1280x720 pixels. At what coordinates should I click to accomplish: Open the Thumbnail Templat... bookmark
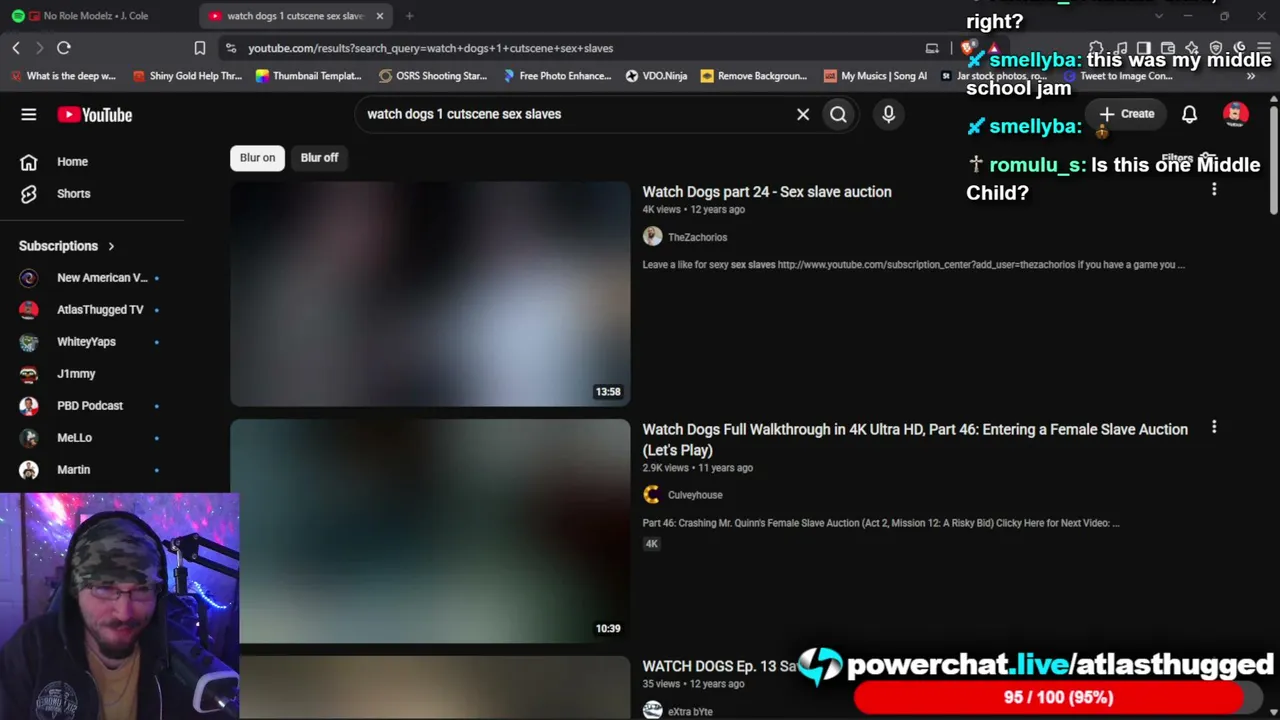click(308, 76)
